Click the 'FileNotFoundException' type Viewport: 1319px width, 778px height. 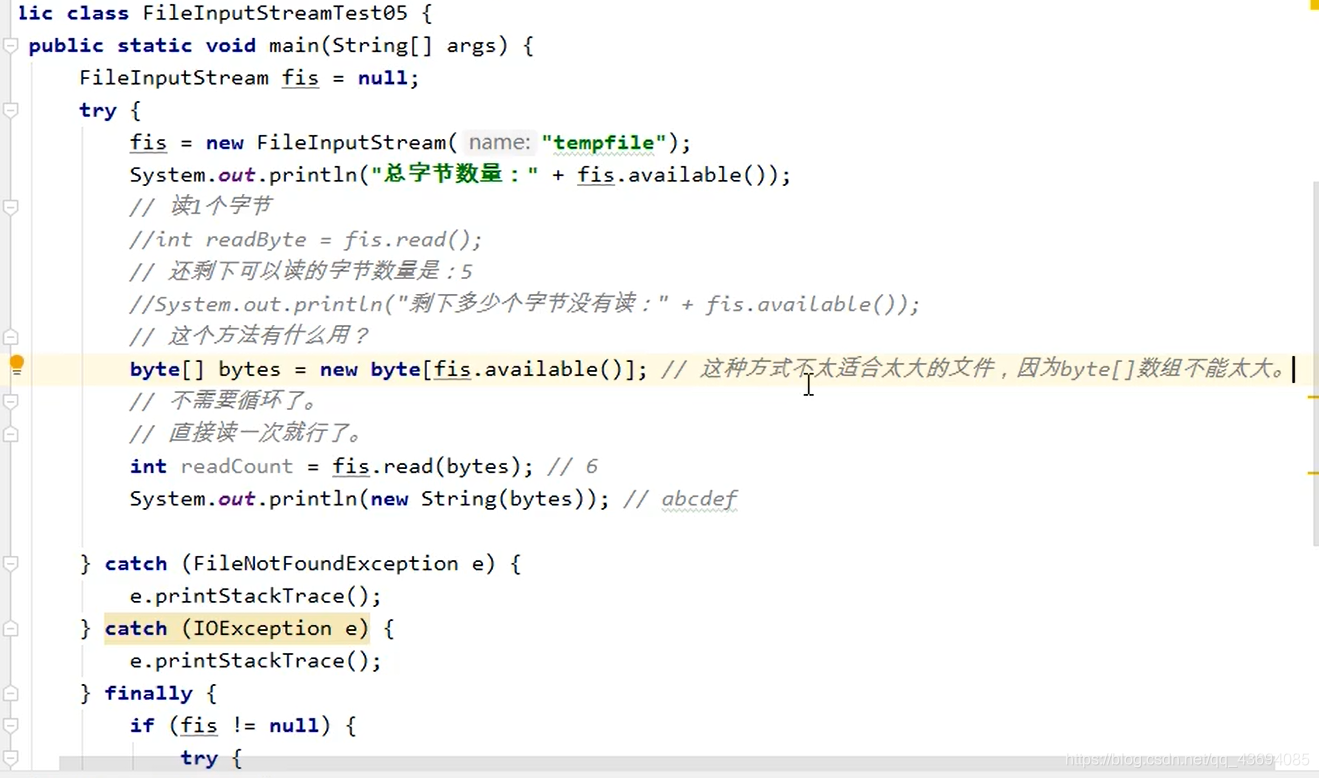point(325,563)
